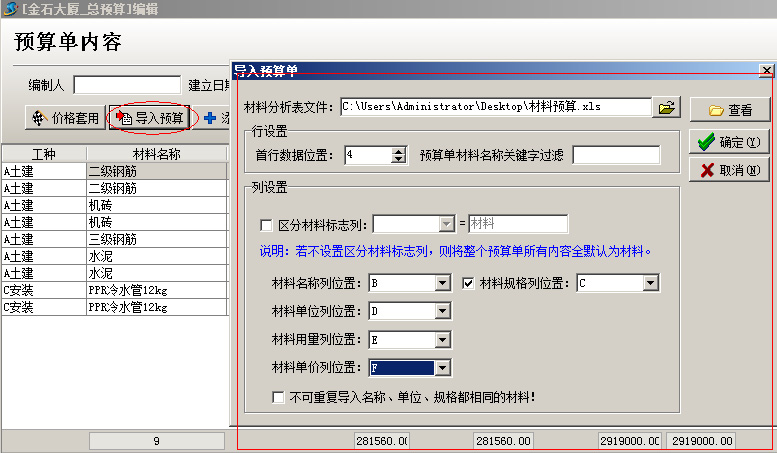777x453 pixels.
Task: Click the last 2919000.00 footer total
Action: (702, 441)
